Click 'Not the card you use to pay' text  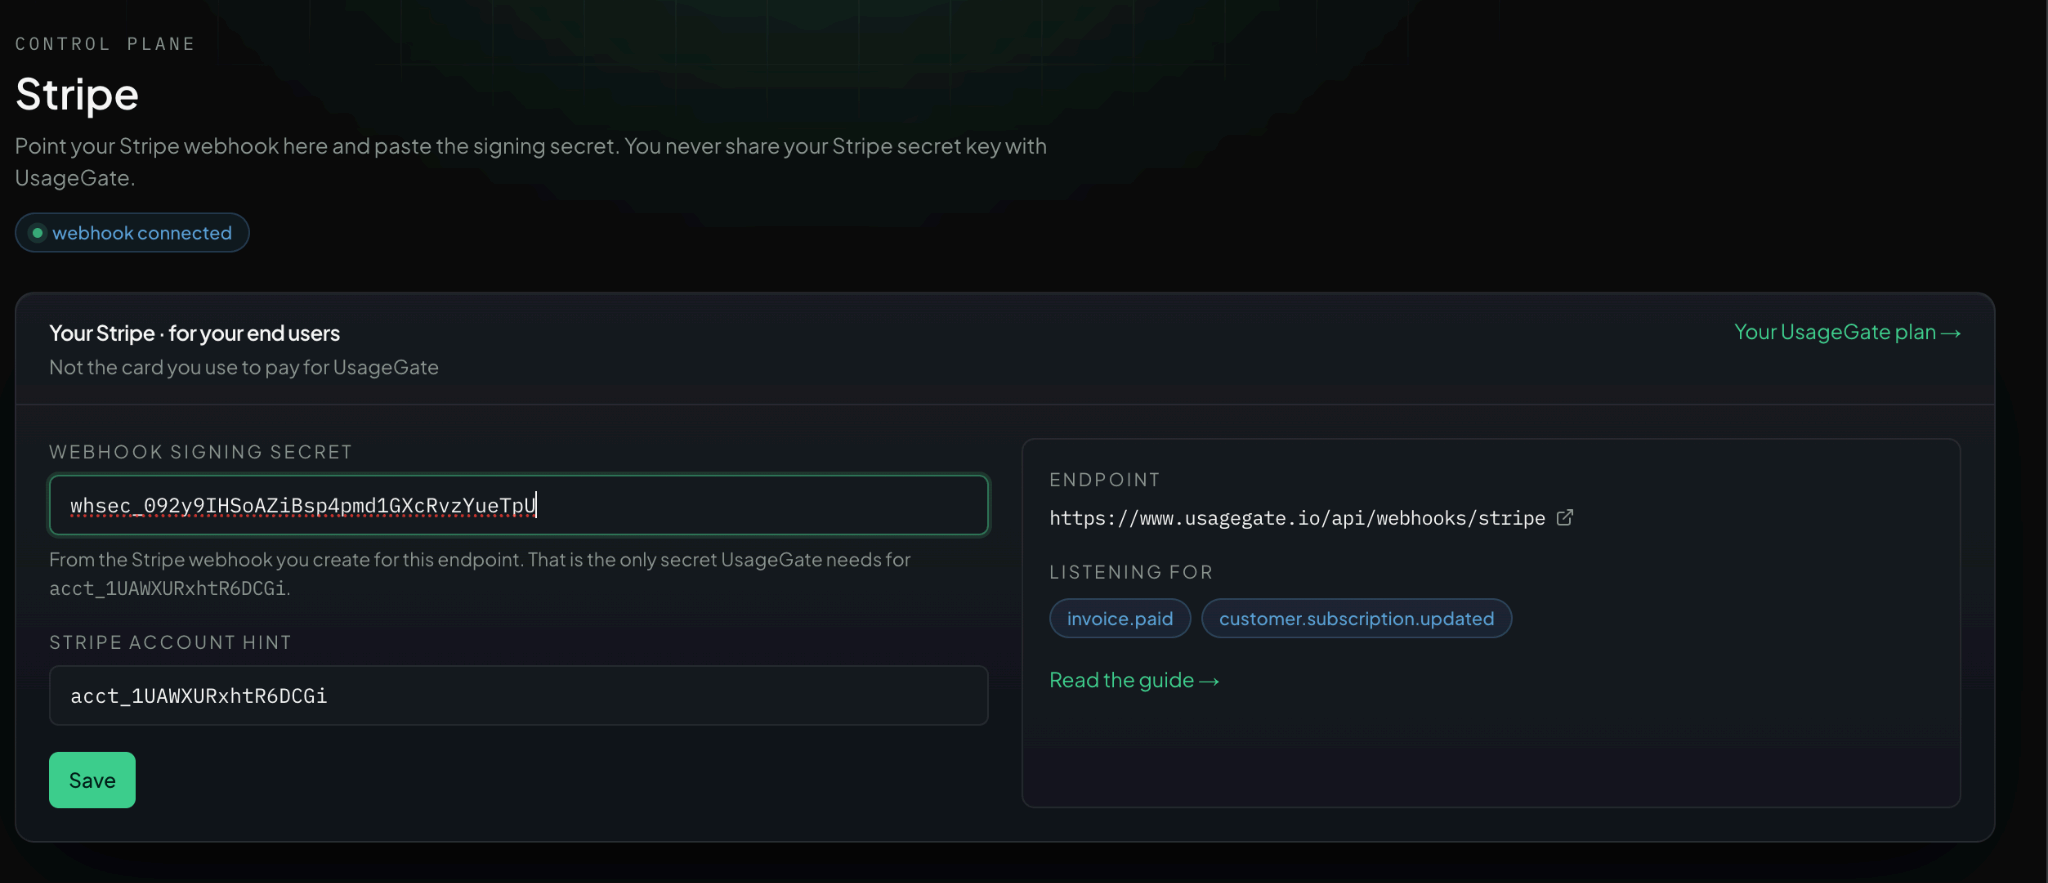click(244, 367)
